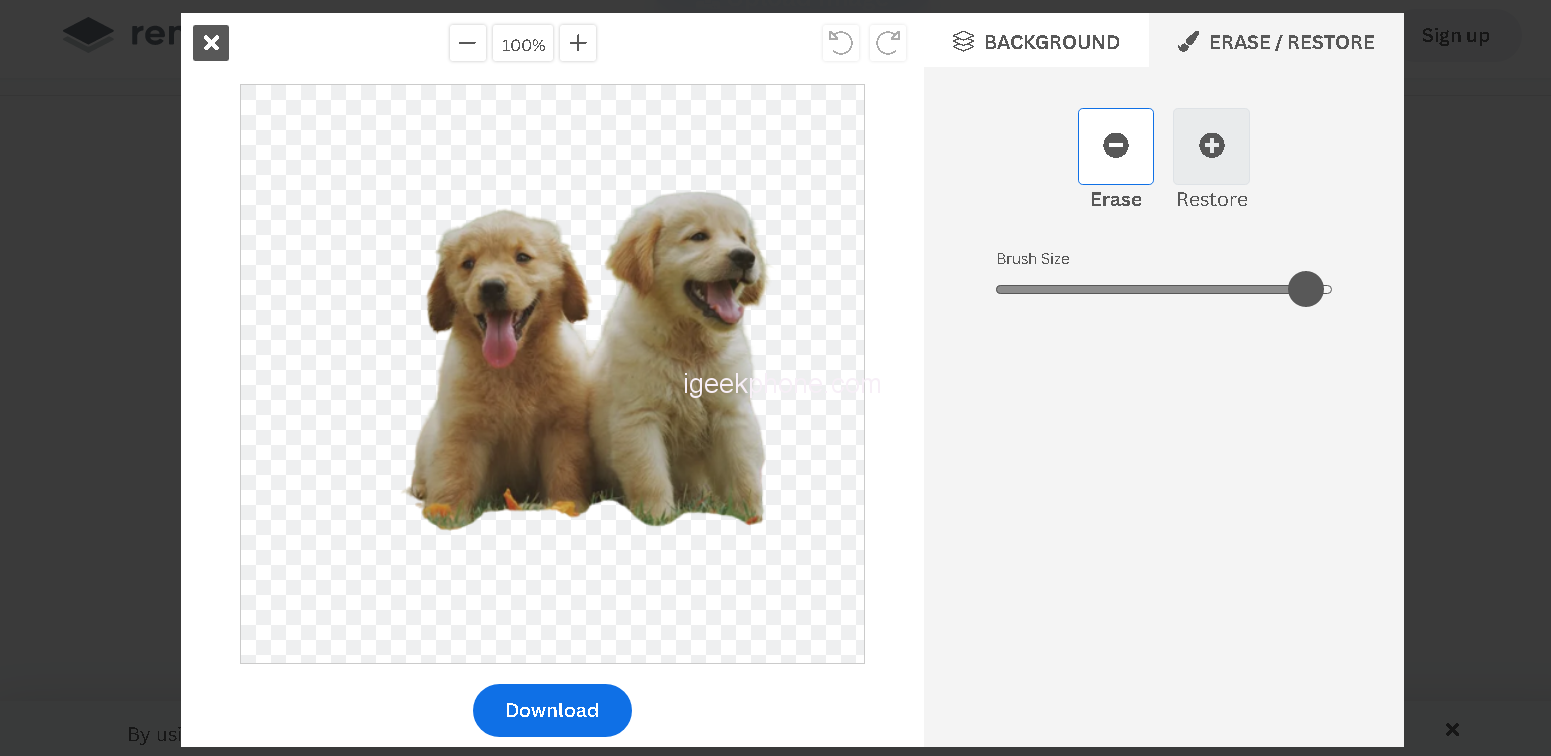Undo the last edit

841,43
